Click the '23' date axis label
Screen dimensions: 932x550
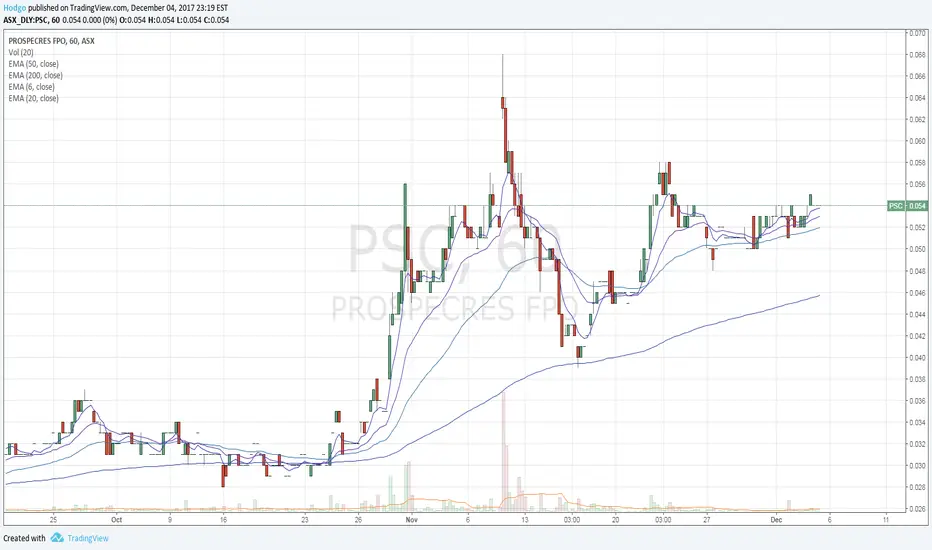[x=305, y=520]
